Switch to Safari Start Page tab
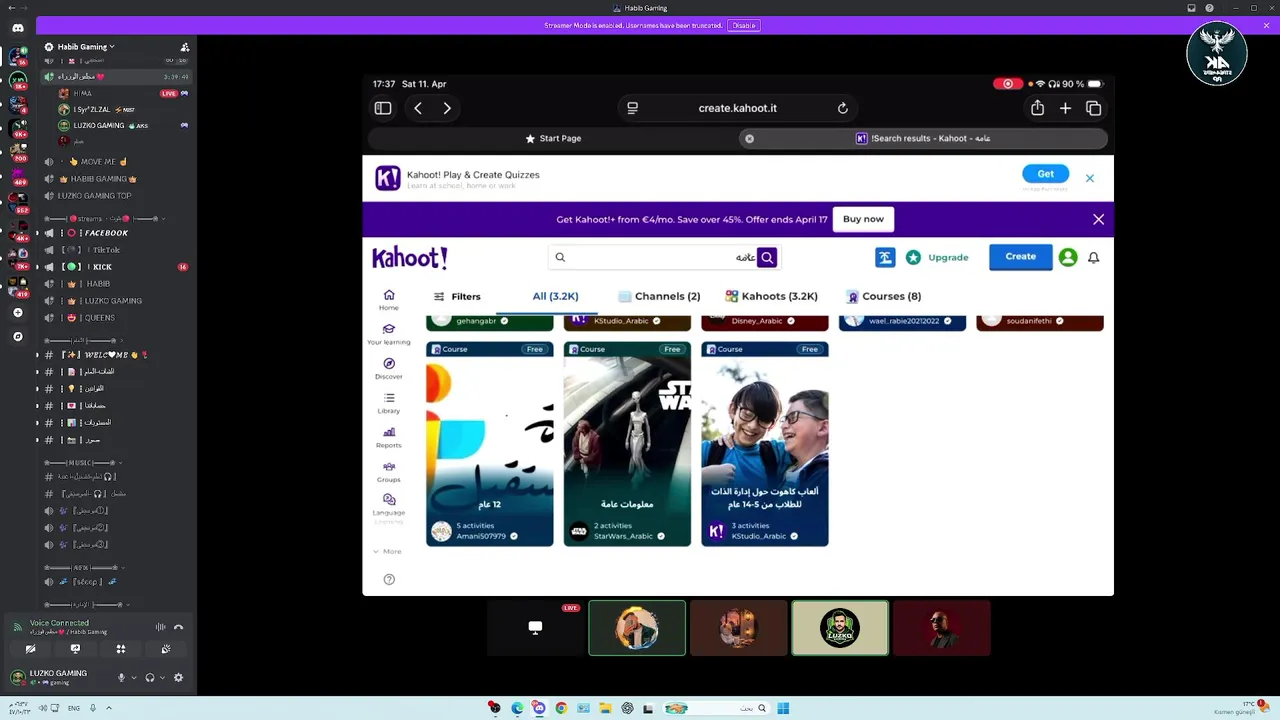 (x=553, y=139)
